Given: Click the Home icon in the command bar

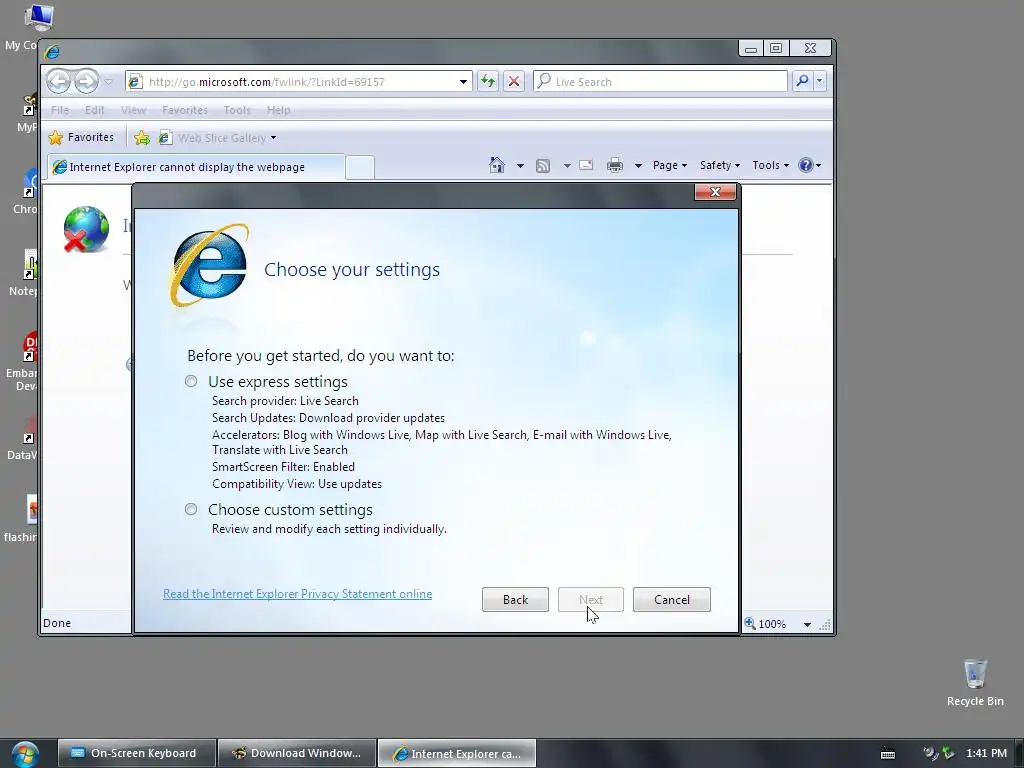Looking at the screenshot, I should (497, 165).
